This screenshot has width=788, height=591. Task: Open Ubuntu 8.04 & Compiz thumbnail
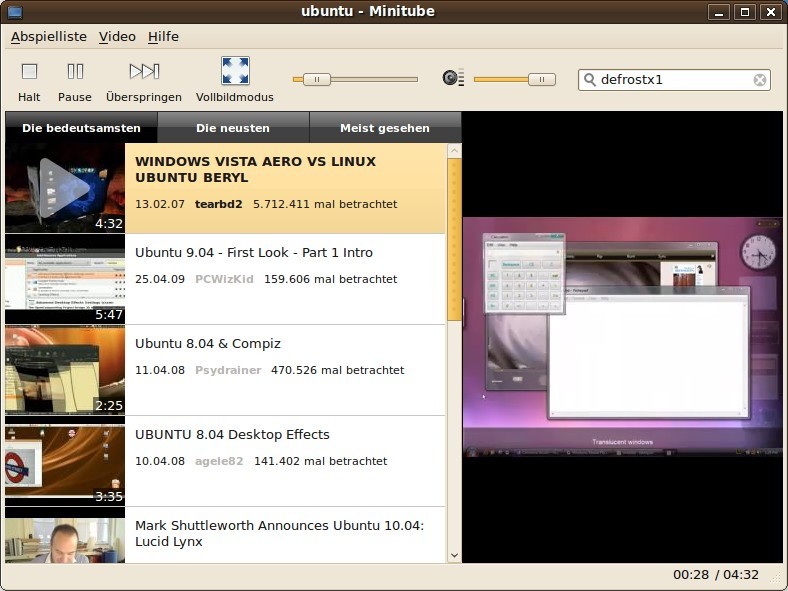tap(65, 370)
